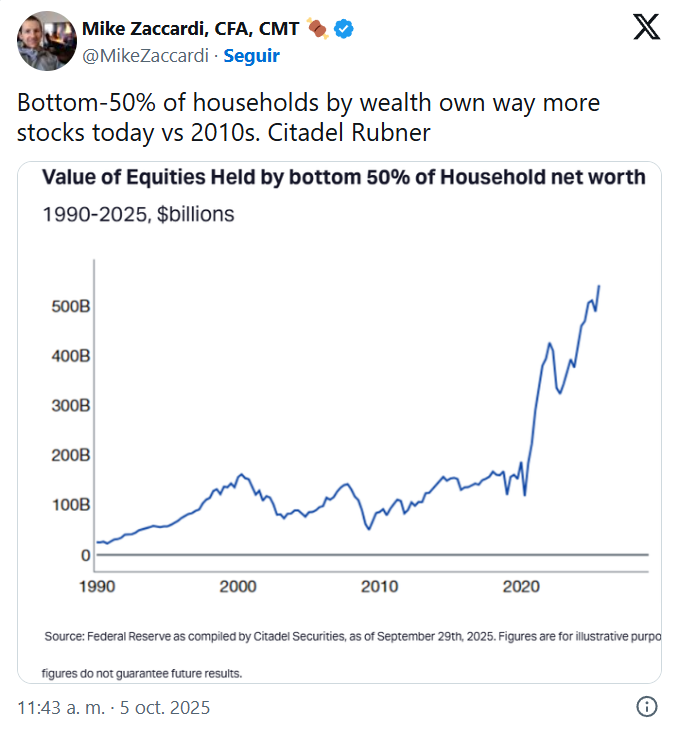Click the meat emoji after CMT
675x731 pixels.
tap(317, 28)
